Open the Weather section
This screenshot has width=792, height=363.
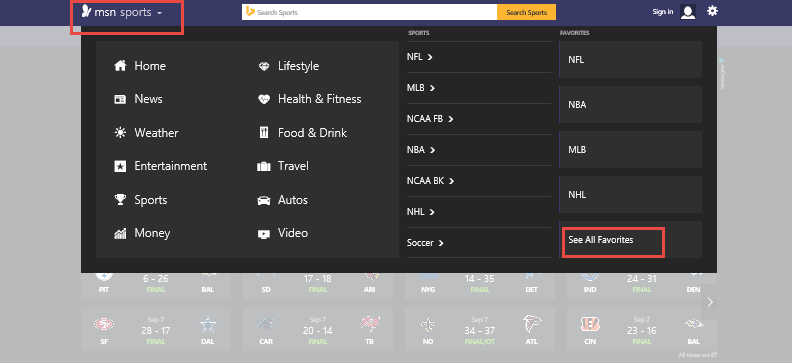coord(156,133)
